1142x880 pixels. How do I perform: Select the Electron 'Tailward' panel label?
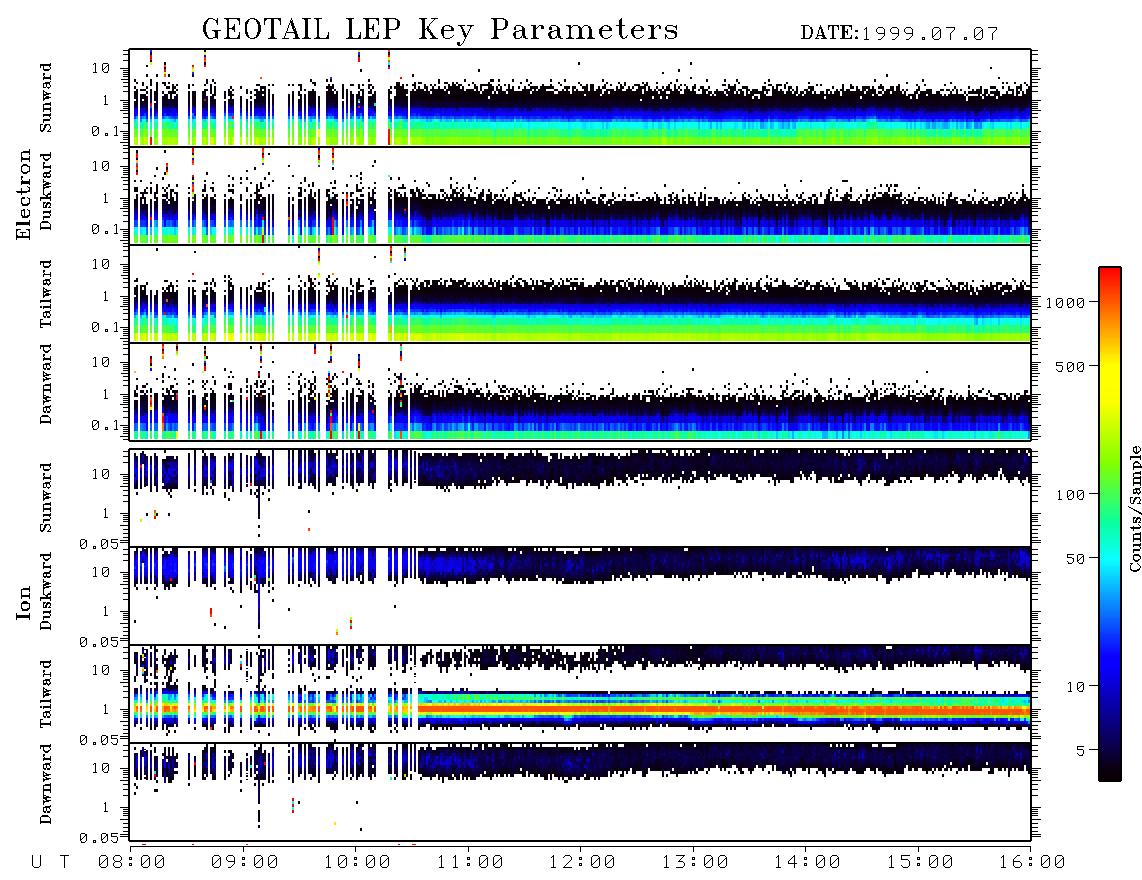coord(46,294)
